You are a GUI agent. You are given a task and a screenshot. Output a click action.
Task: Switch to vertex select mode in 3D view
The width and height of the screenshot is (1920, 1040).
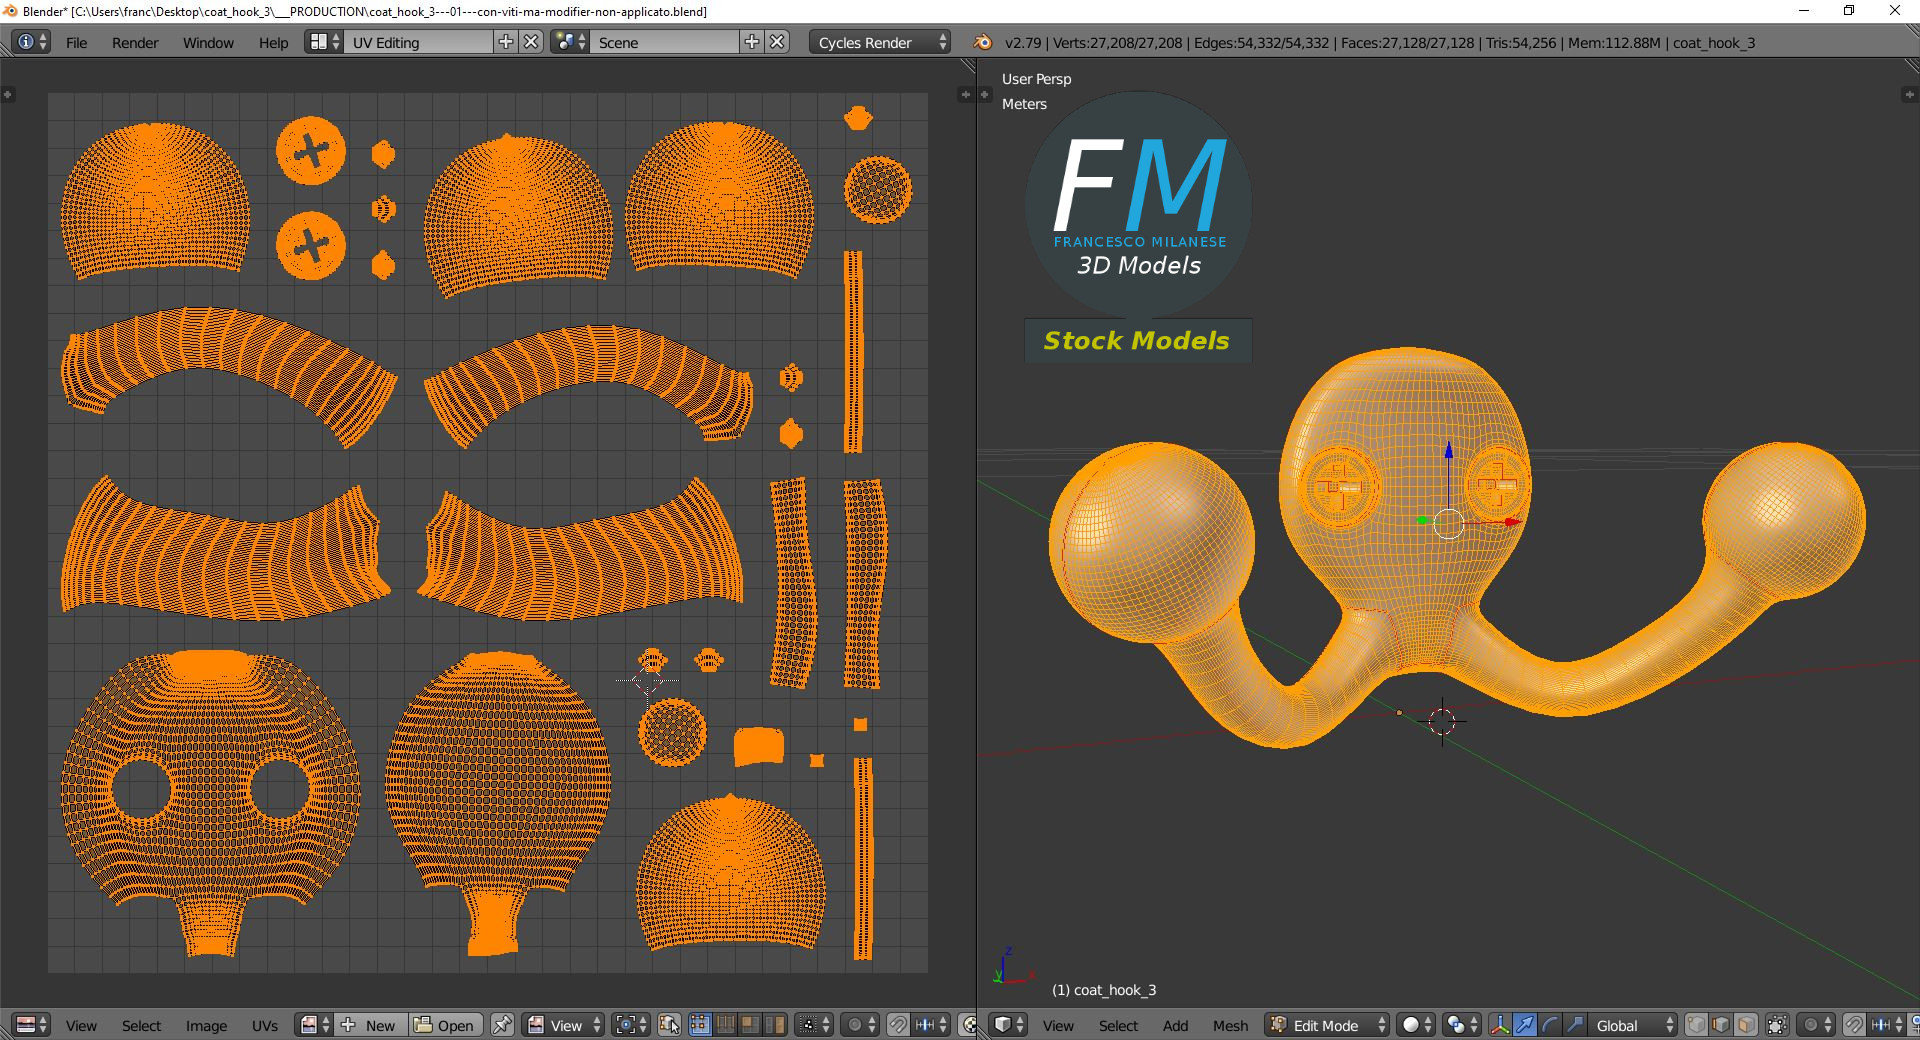tap(1697, 1025)
